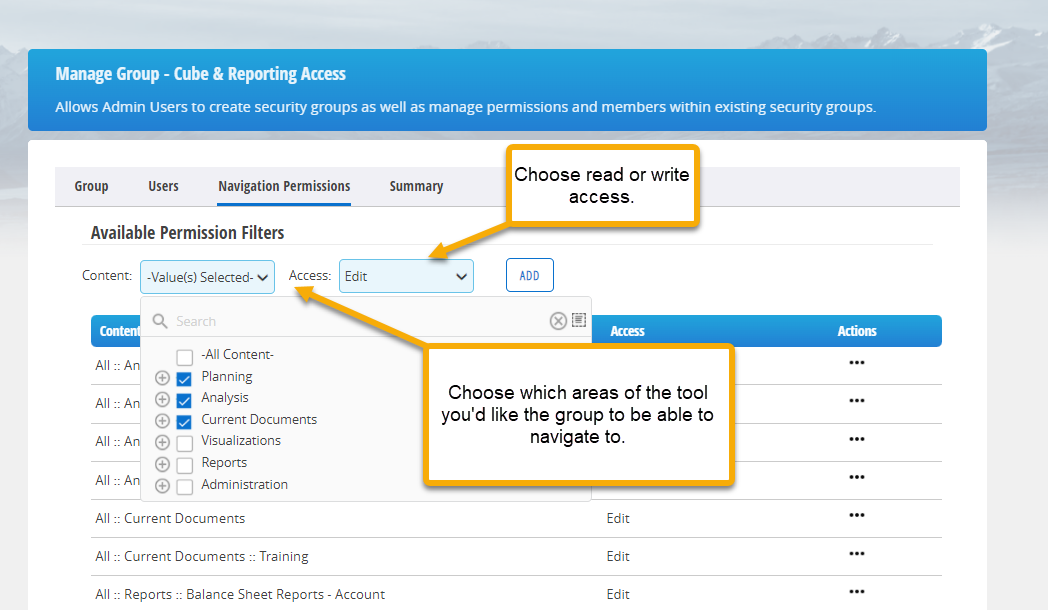Expand the Visualizations tree node
Viewport: 1048px width, 610px height.
[162, 442]
